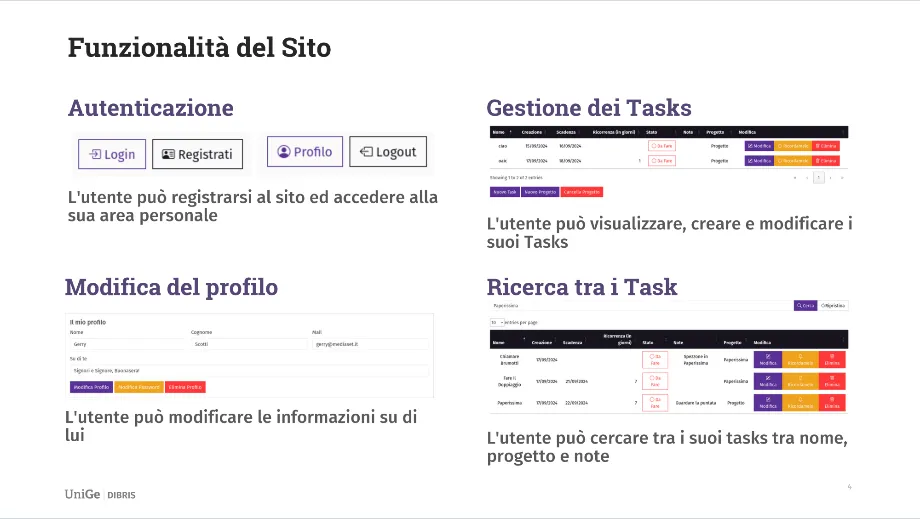Click the Nuovo Progetto button
Image resolution: width=920 pixels, height=519 pixels.
540,192
